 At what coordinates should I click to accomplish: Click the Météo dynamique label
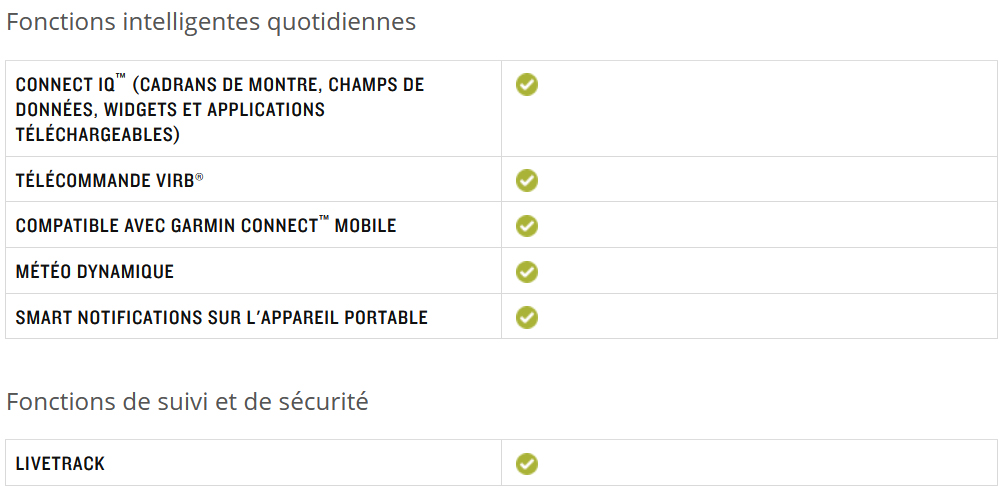coord(95,272)
